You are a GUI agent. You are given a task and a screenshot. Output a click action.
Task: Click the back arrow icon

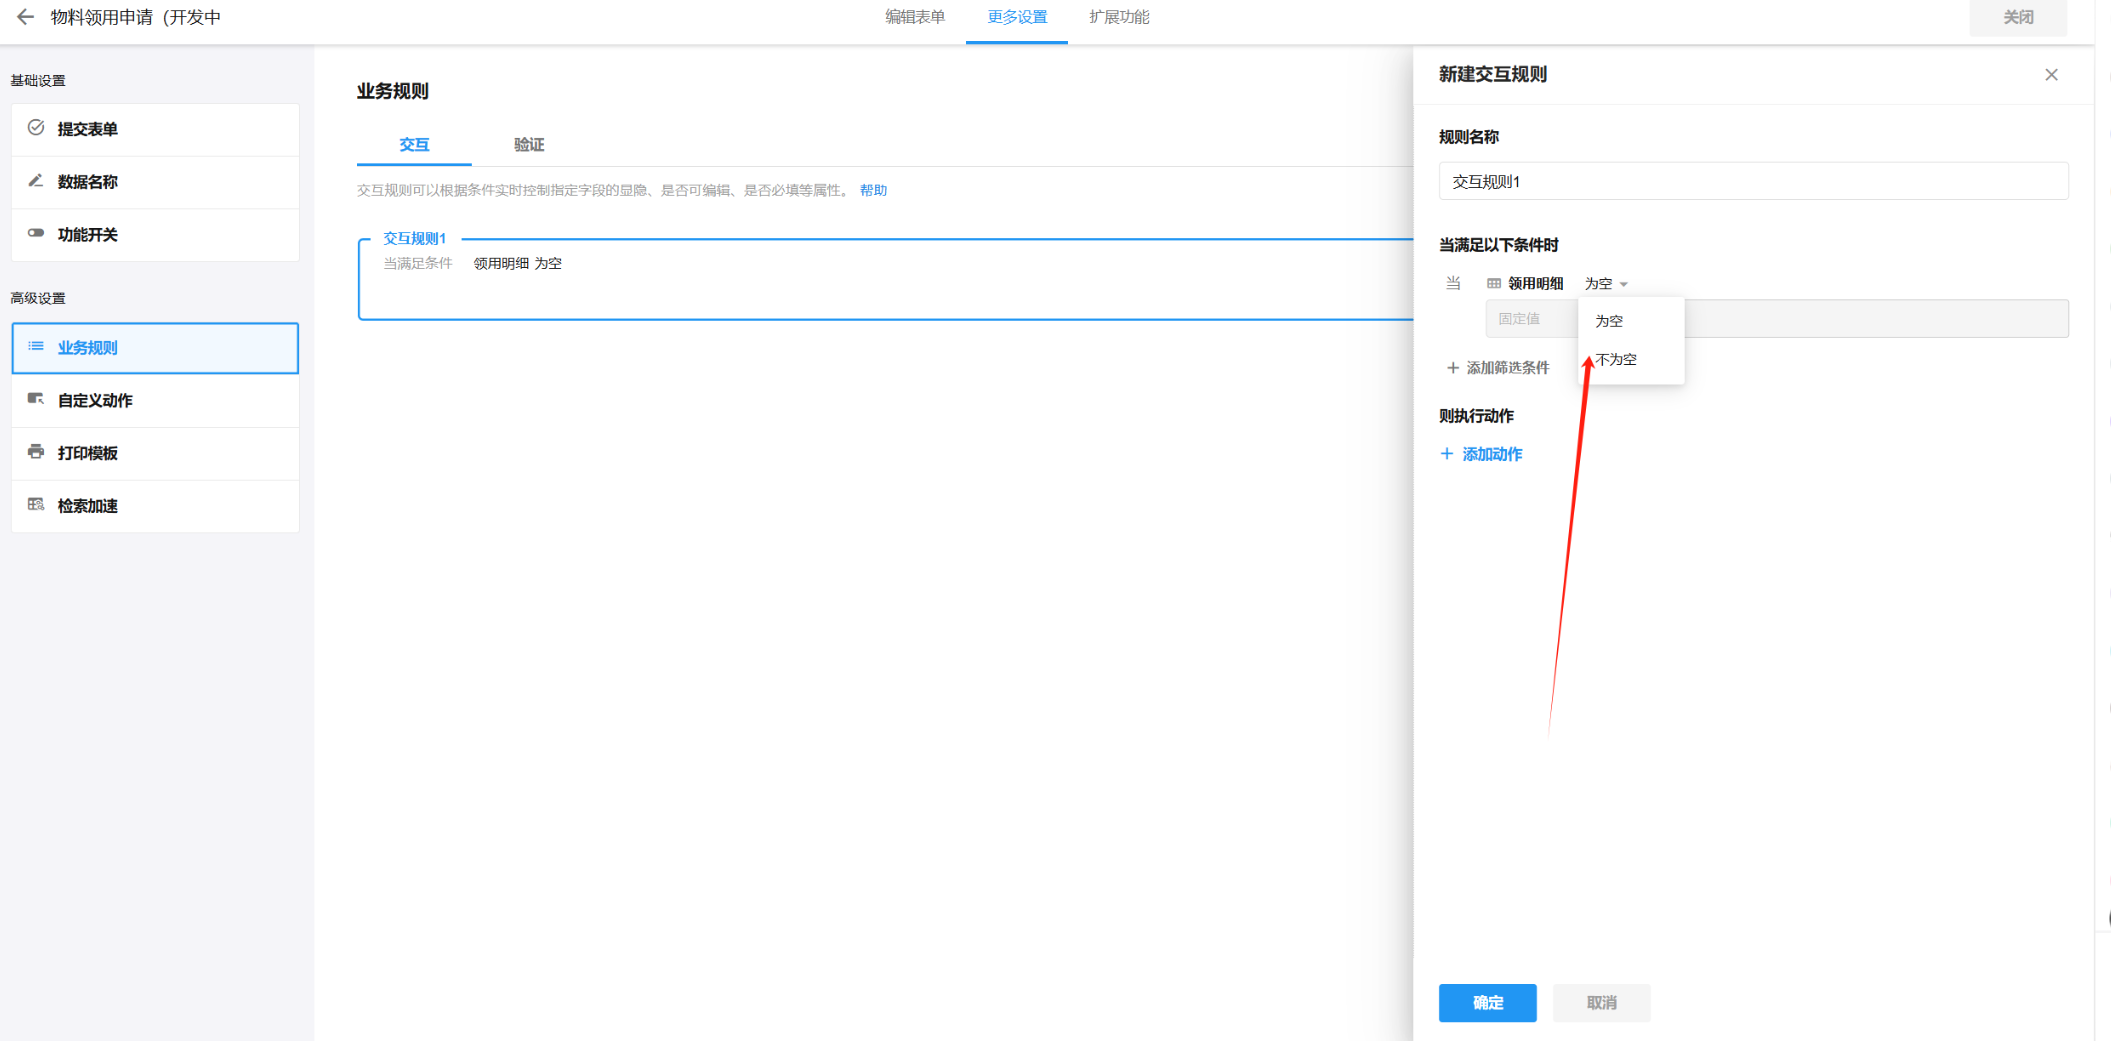click(x=26, y=17)
